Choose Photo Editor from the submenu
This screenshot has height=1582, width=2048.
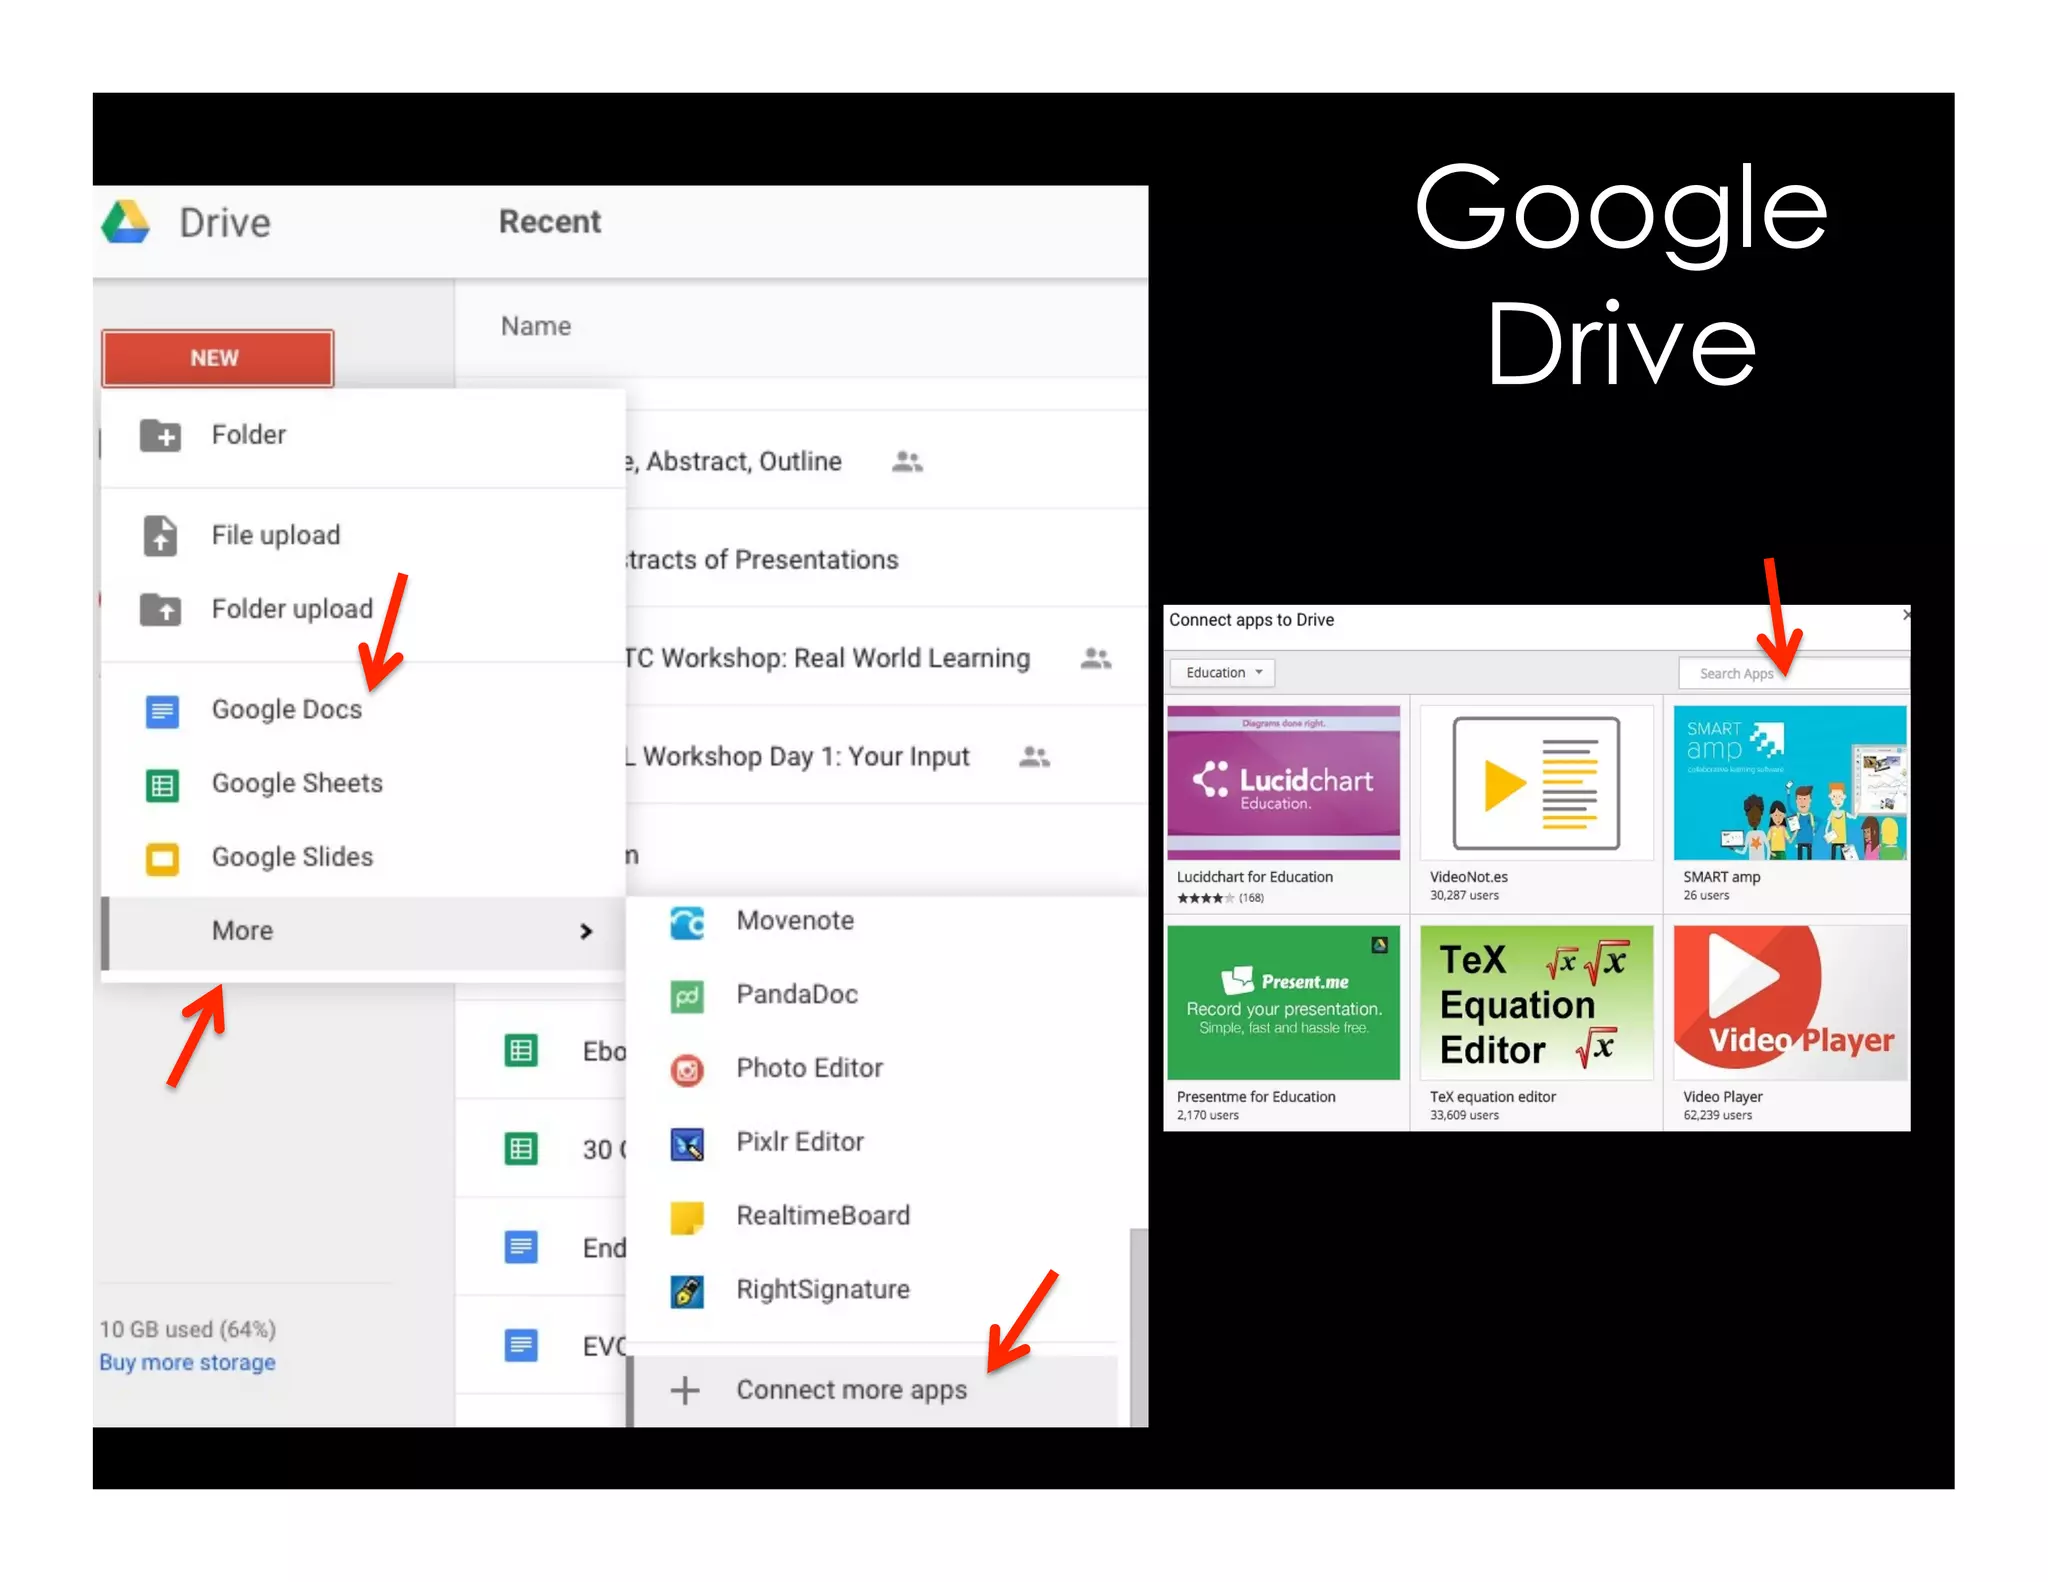tap(809, 1068)
